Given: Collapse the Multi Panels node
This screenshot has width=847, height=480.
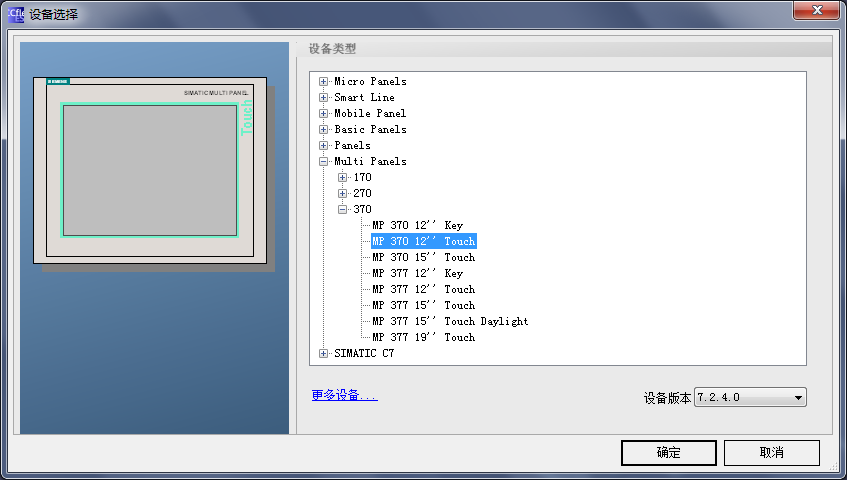Looking at the screenshot, I should click(x=323, y=161).
